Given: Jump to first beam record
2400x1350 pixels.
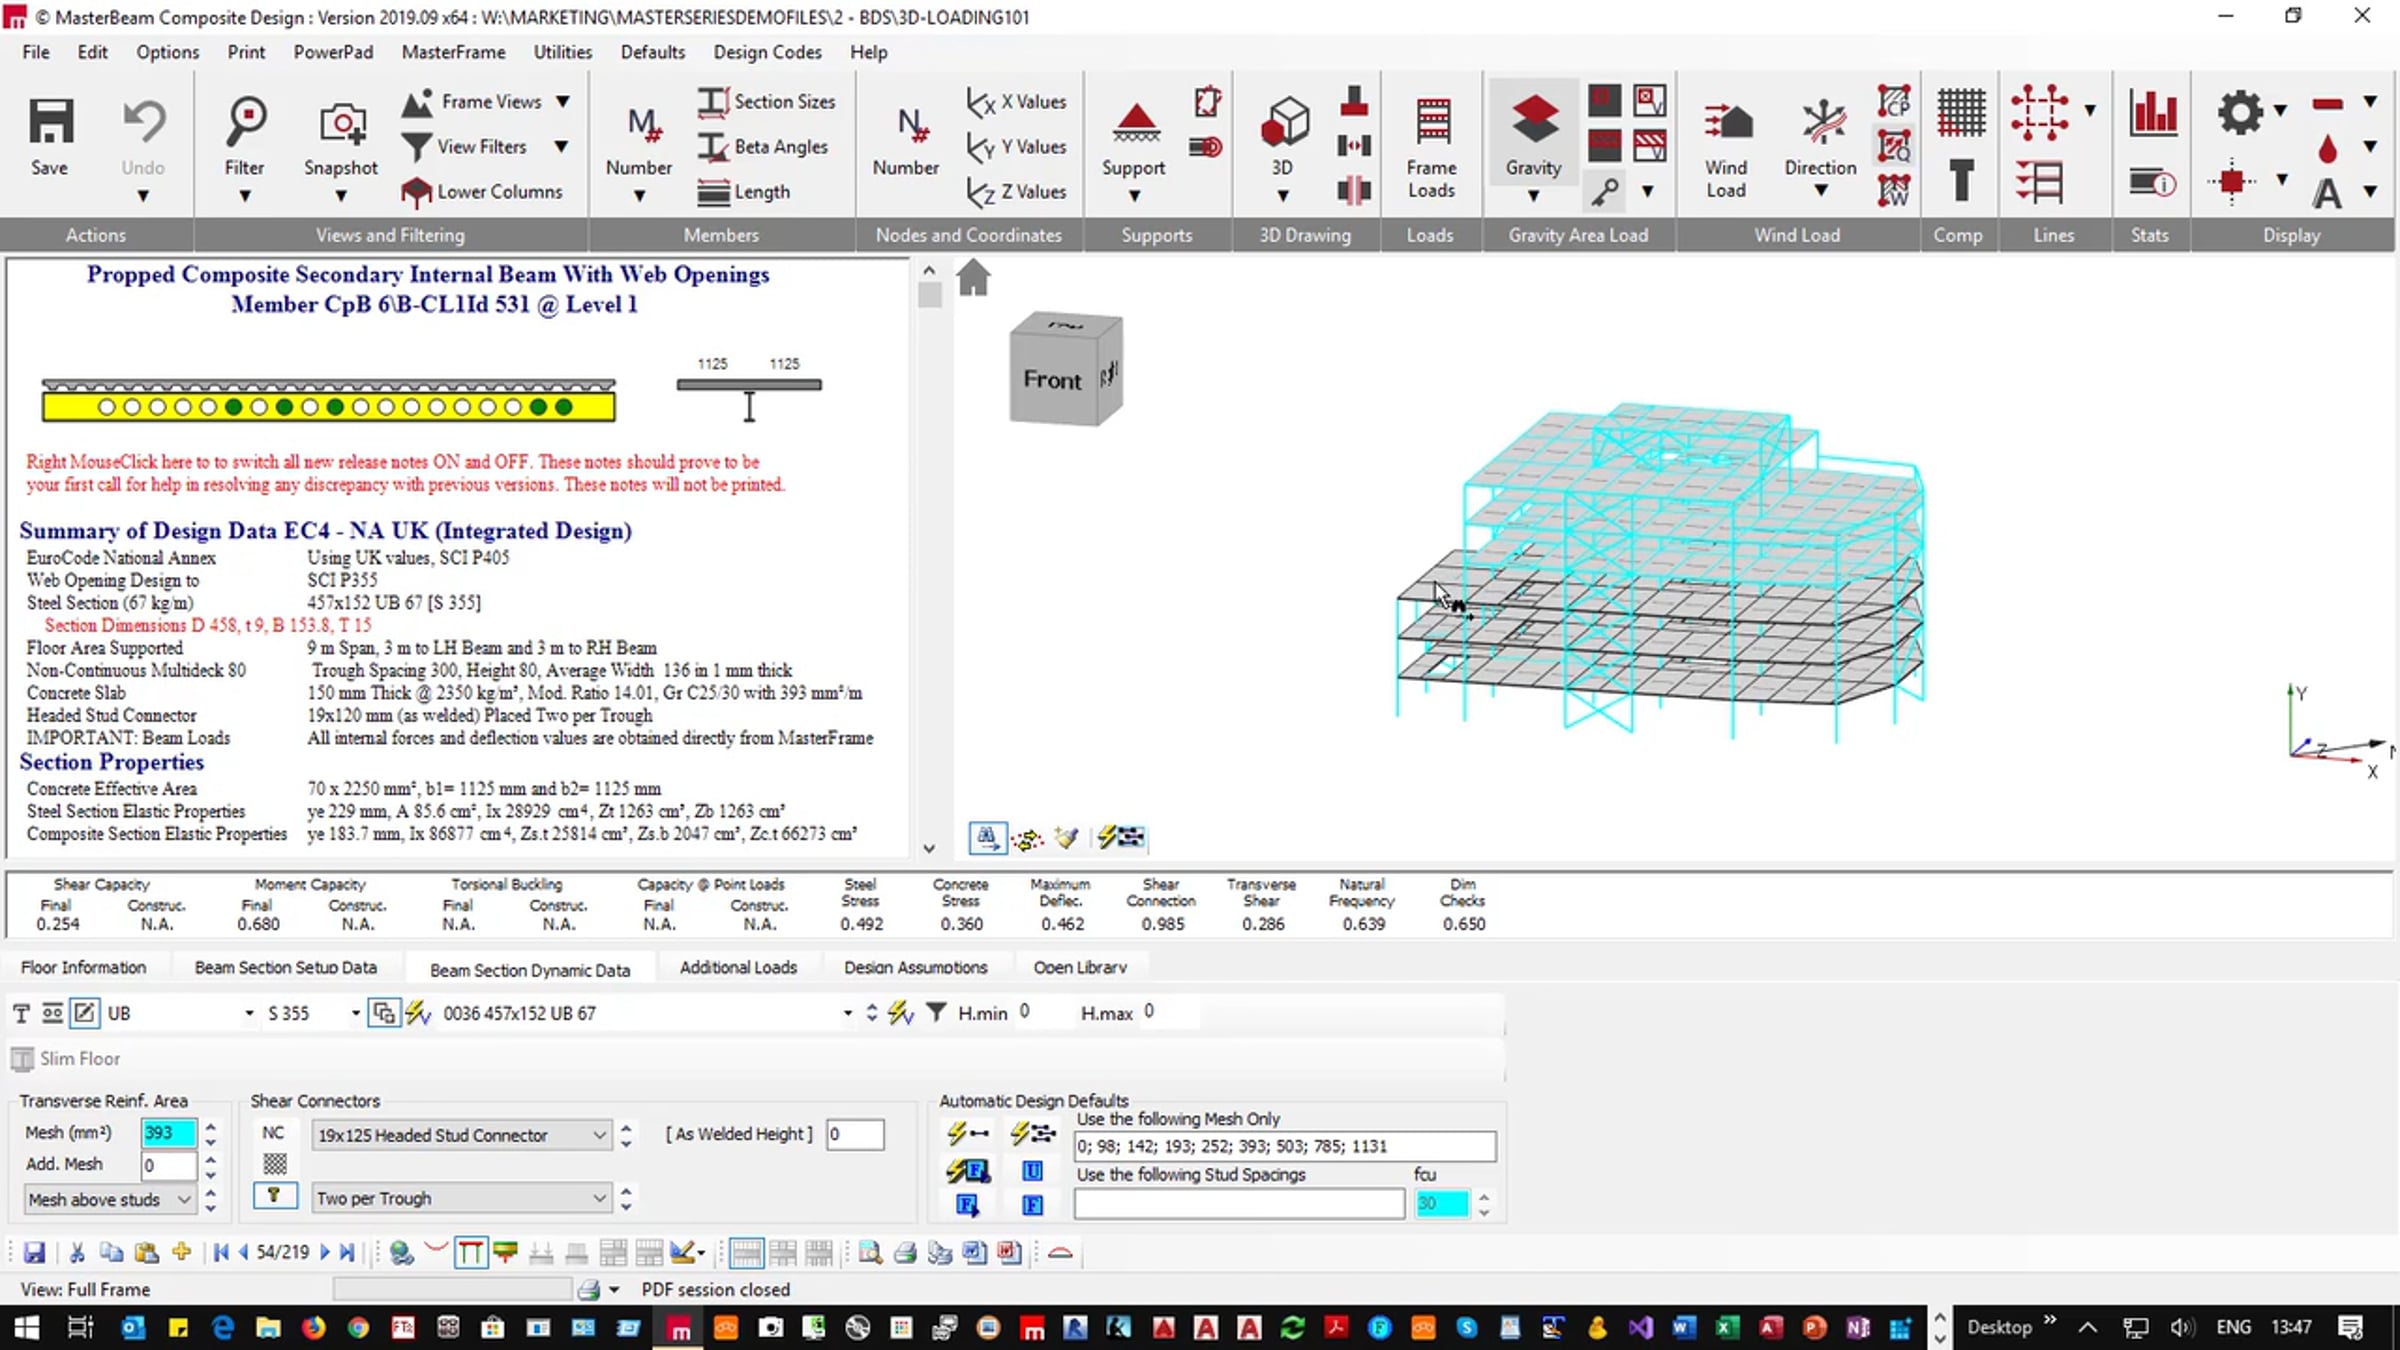Looking at the screenshot, I should [221, 1252].
